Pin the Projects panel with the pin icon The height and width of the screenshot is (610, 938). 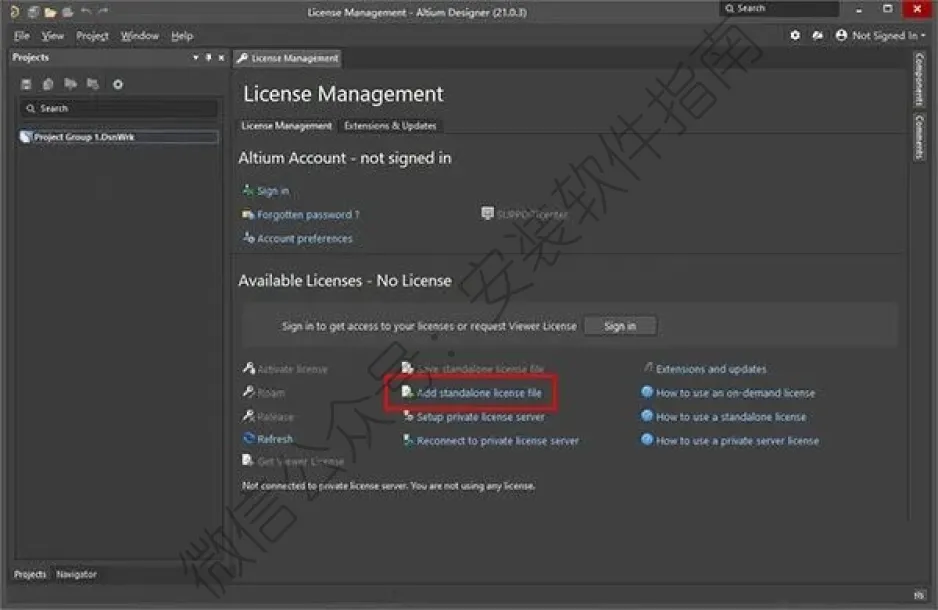[208, 57]
